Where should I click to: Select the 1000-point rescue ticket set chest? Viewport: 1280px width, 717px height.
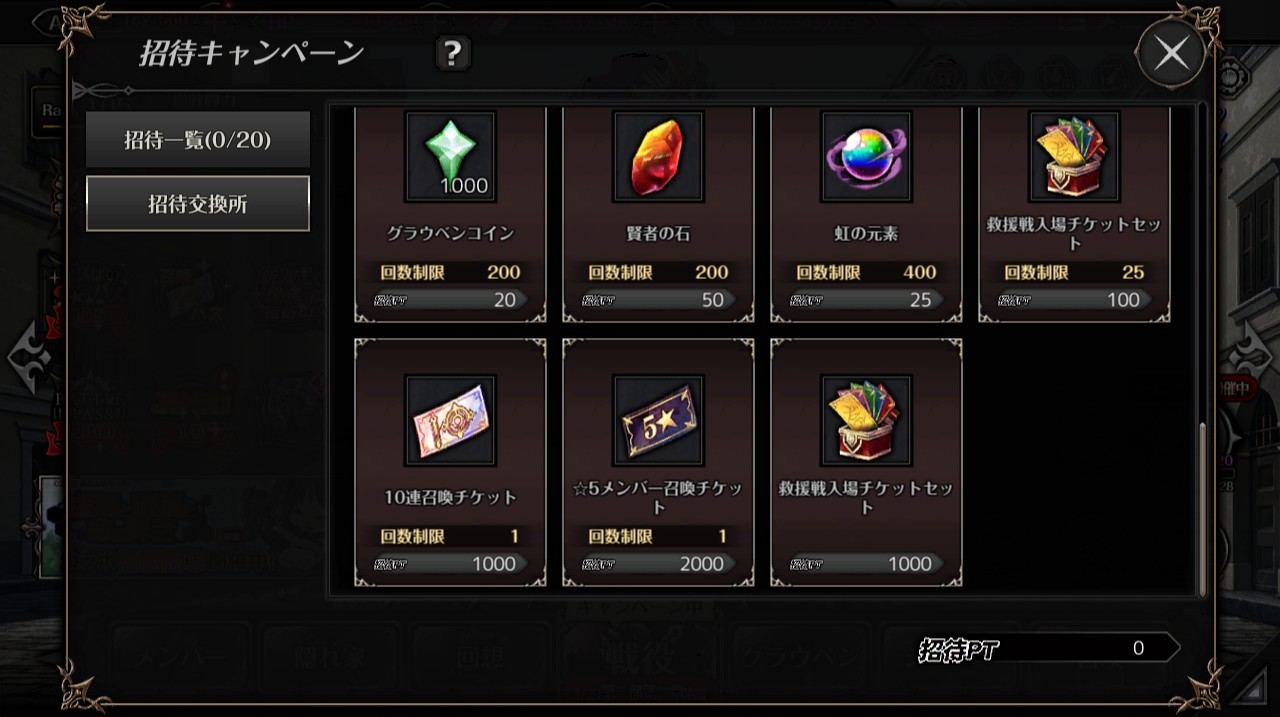click(x=866, y=421)
